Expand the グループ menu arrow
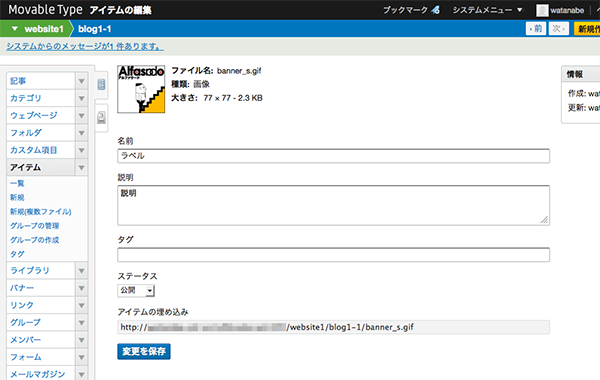The height and width of the screenshot is (380, 600). click(81, 322)
